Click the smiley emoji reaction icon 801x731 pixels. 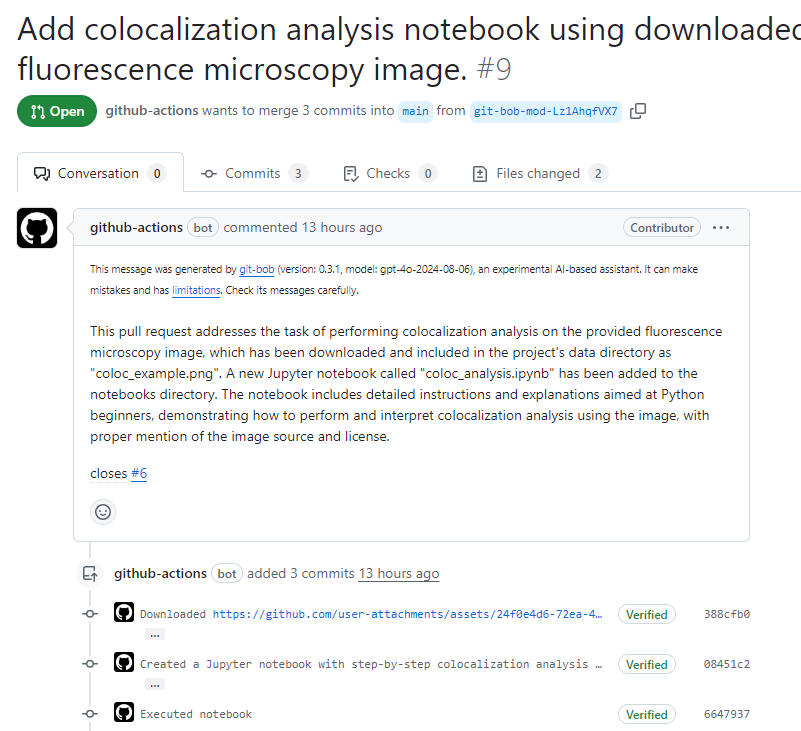click(x=102, y=511)
